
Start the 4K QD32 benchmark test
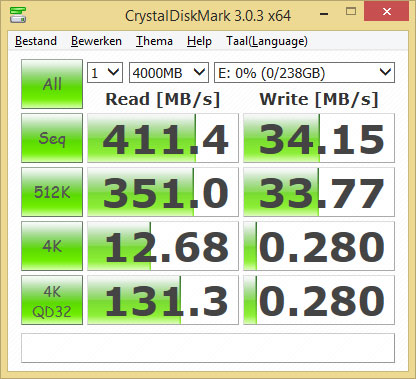click(x=52, y=300)
